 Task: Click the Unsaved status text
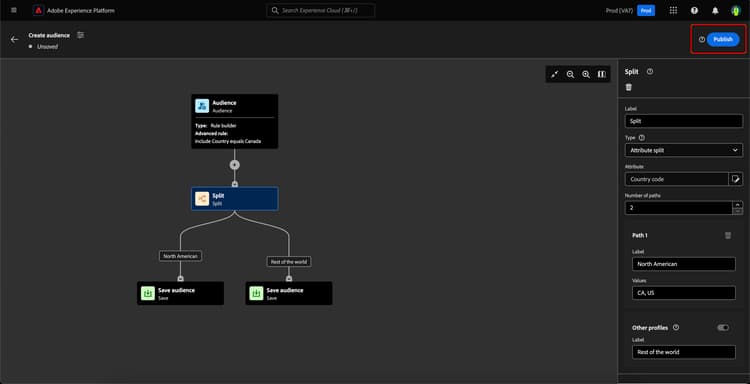coord(47,46)
